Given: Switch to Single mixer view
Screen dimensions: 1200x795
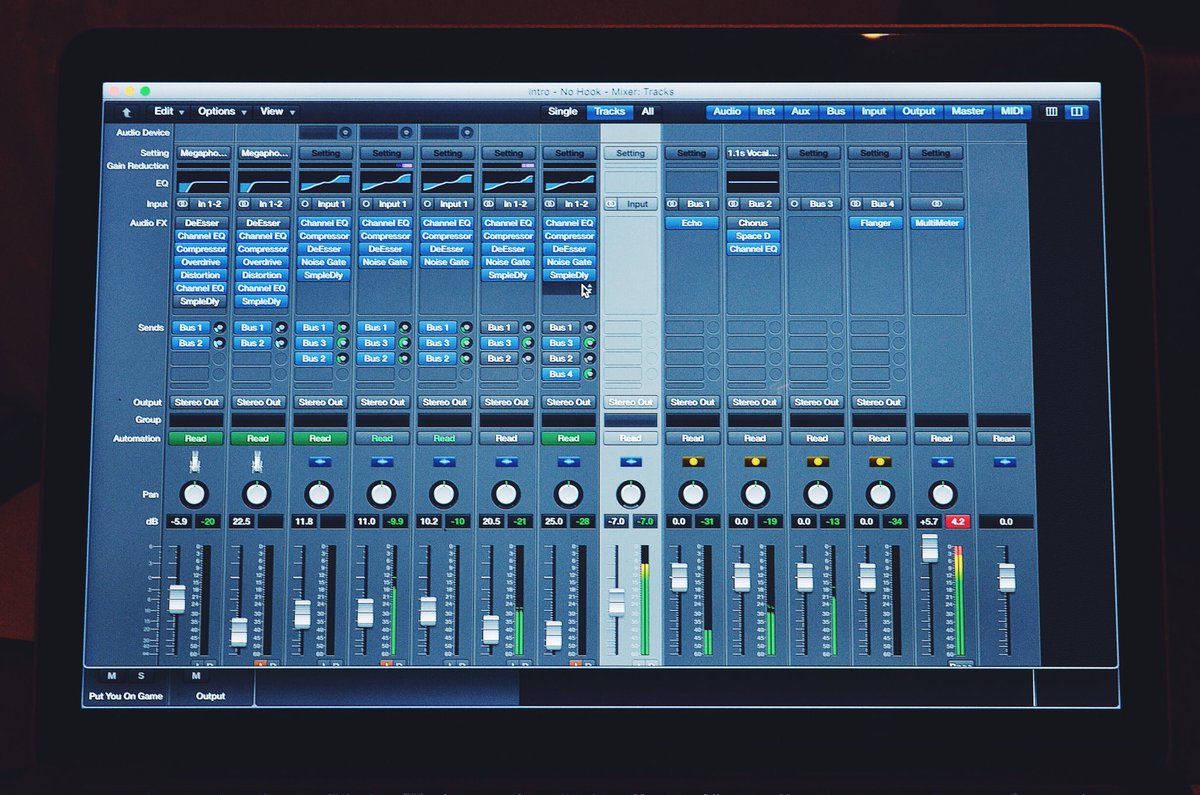Looking at the screenshot, I should tap(563, 112).
